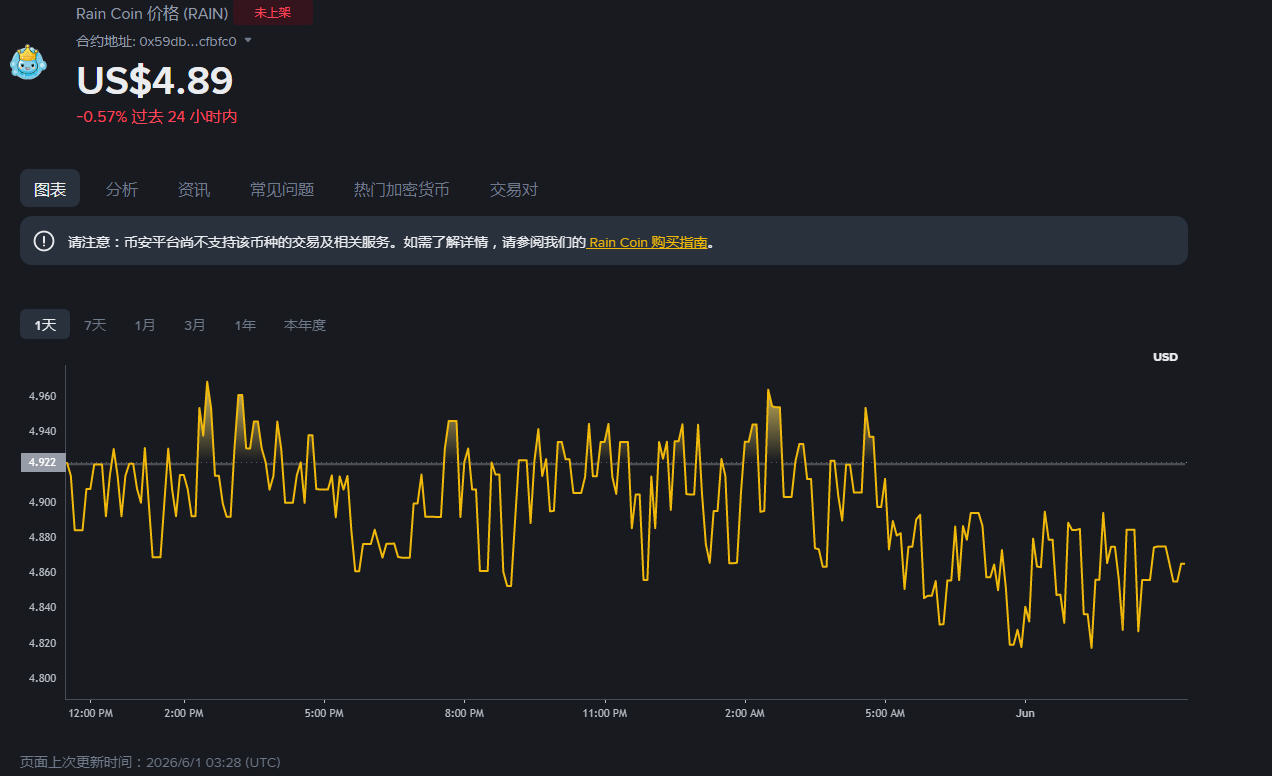Click the 4.840 y-axis label
The image size is (1272, 776).
[x=43, y=608]
